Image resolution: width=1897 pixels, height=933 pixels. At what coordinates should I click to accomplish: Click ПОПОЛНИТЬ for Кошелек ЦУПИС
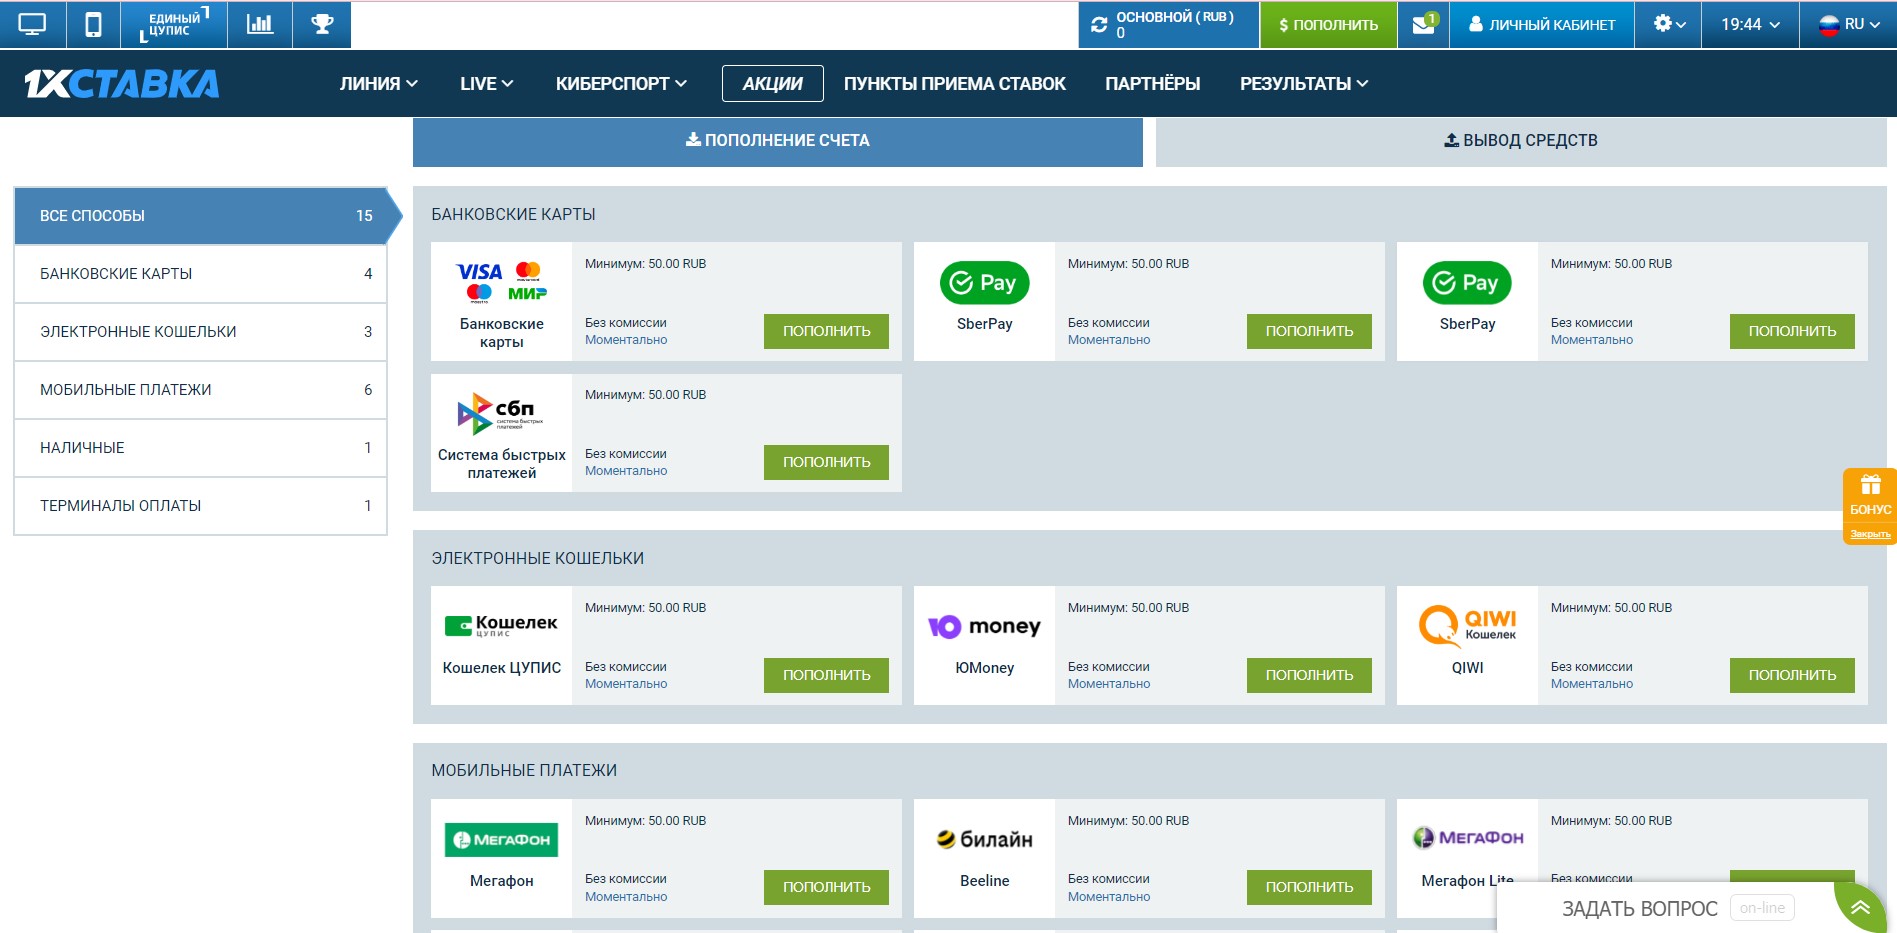click(826, 675)
